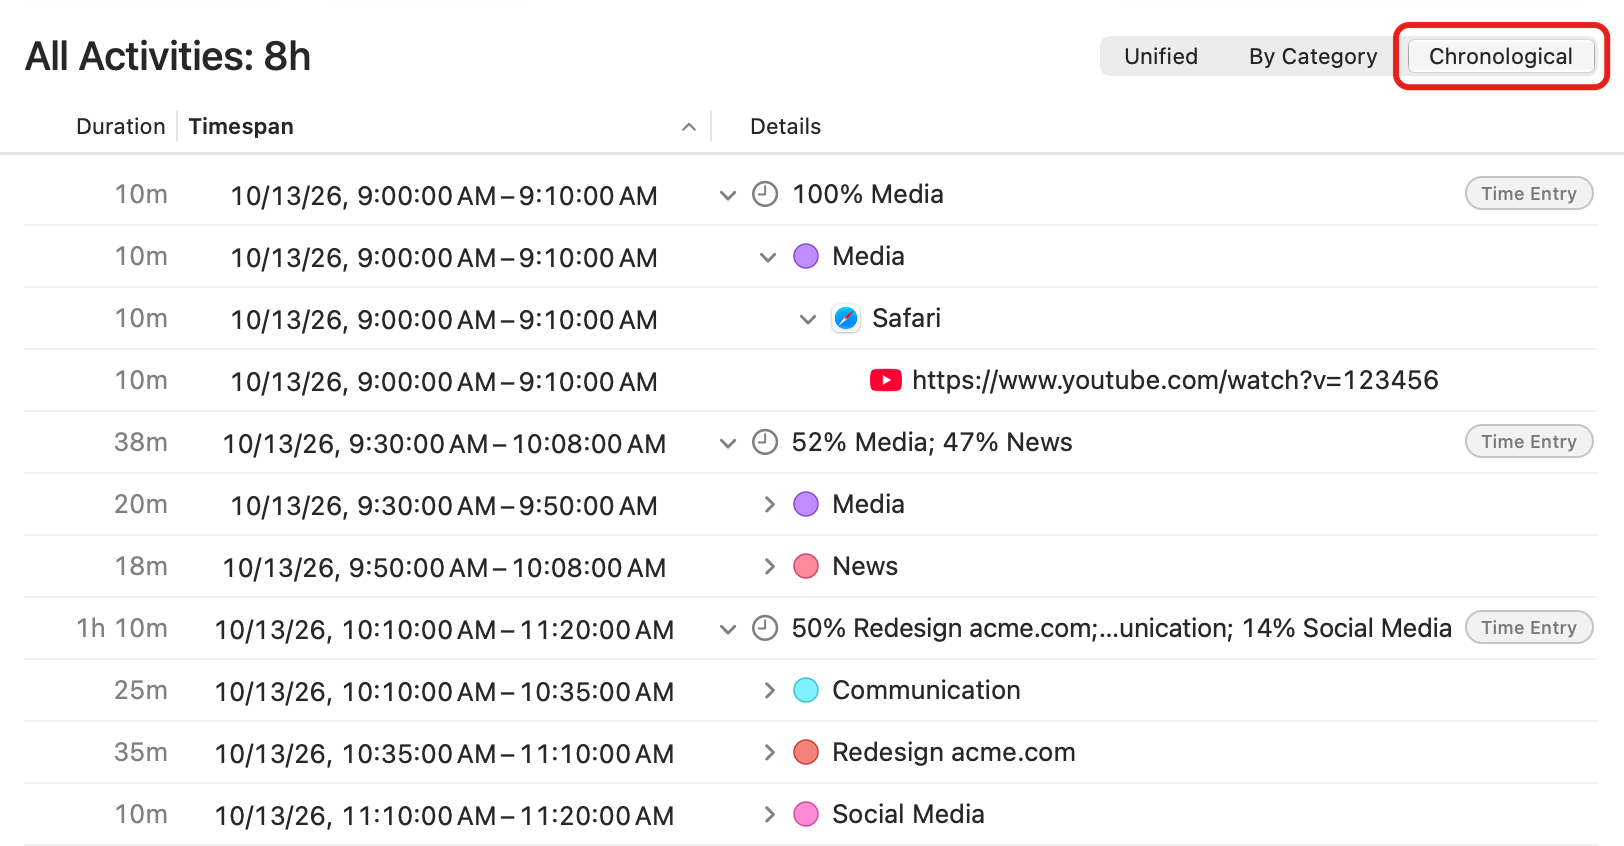1624x846 pixels.
Task: Click the Details column header
Action: pos(786,126)
